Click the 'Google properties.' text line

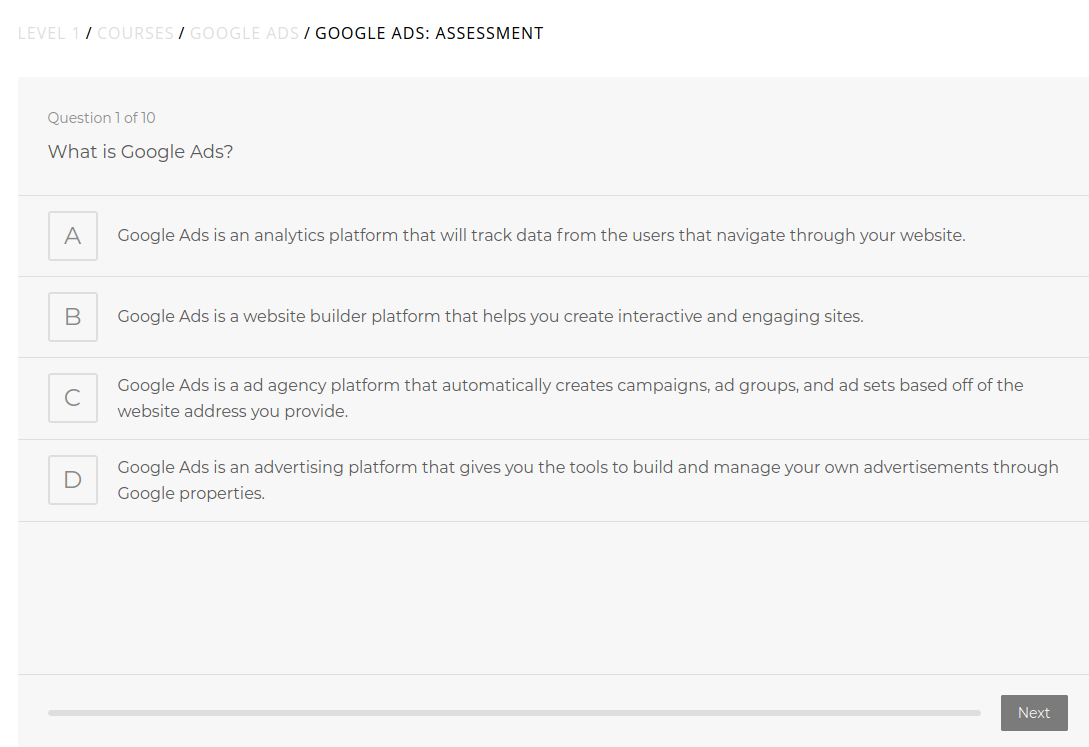pos(191,493)
